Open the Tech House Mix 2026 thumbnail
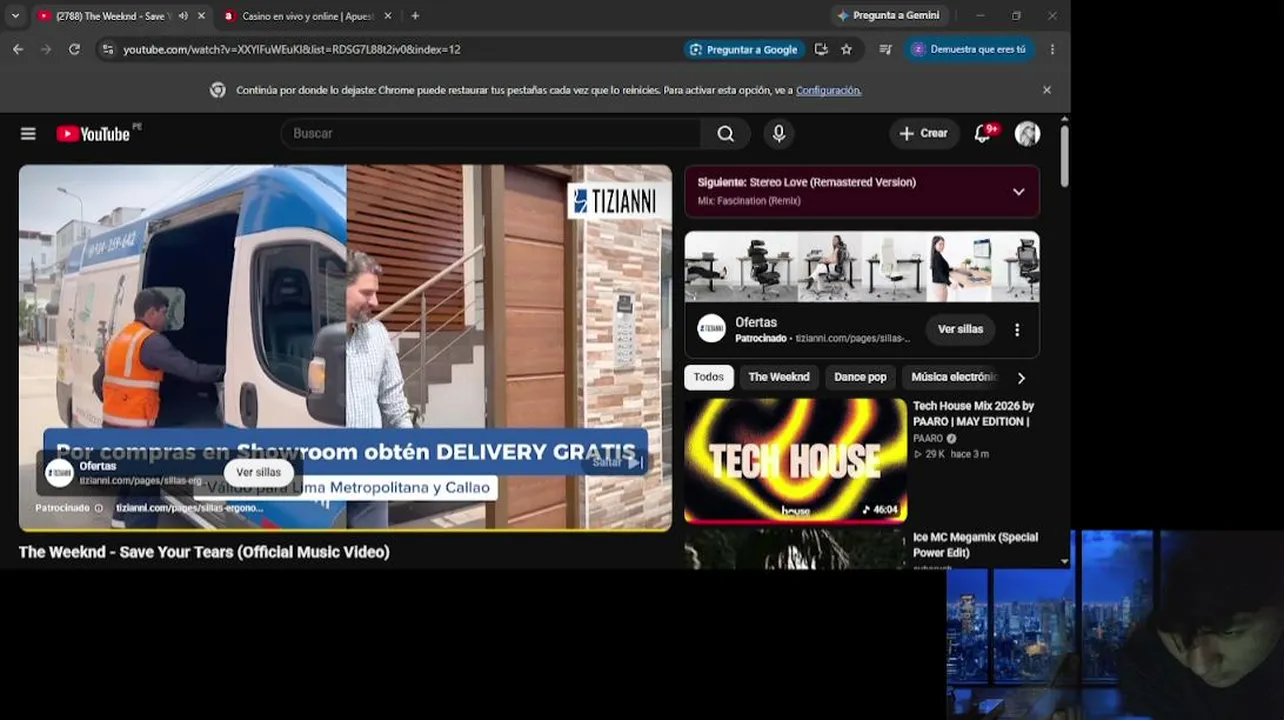 [795, 461]
